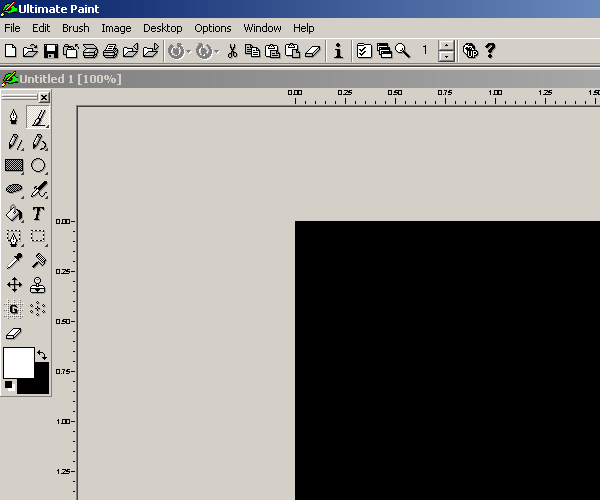This screenshot has width=600, height=500.
Task: Expand the Redo history dropdown arrow
Action: click(217, 51)
